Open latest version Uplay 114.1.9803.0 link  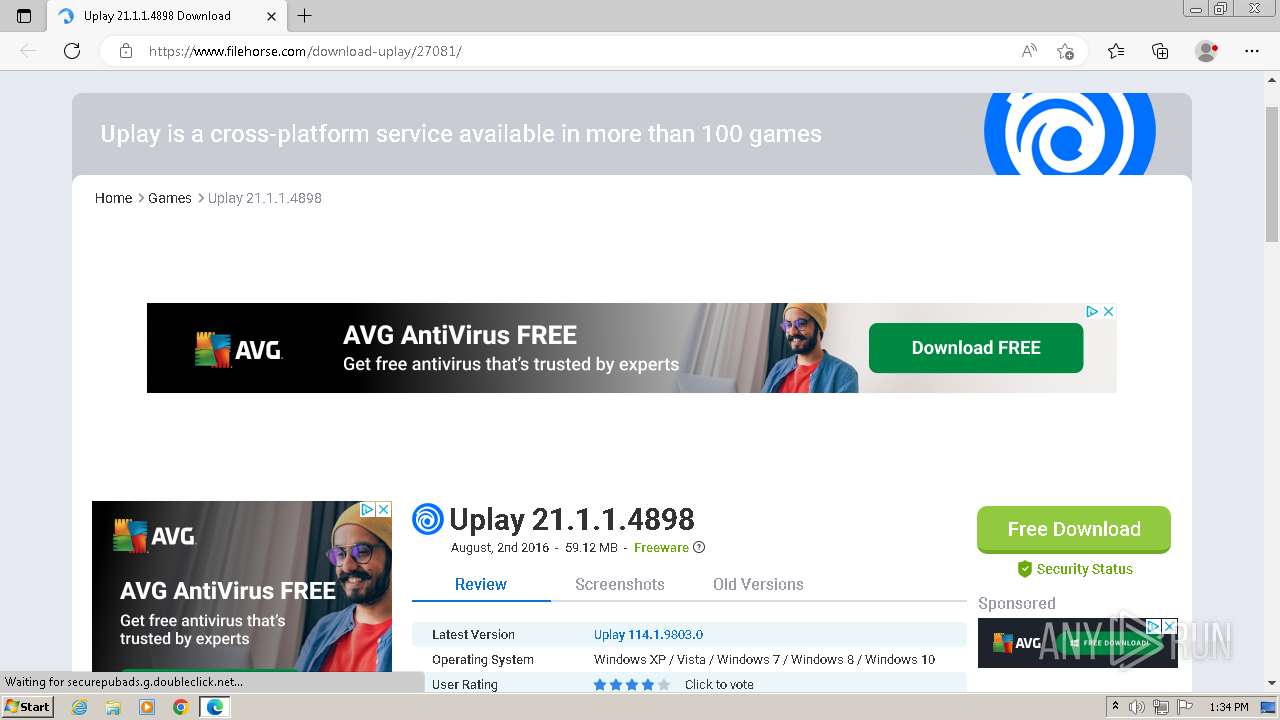648,634
